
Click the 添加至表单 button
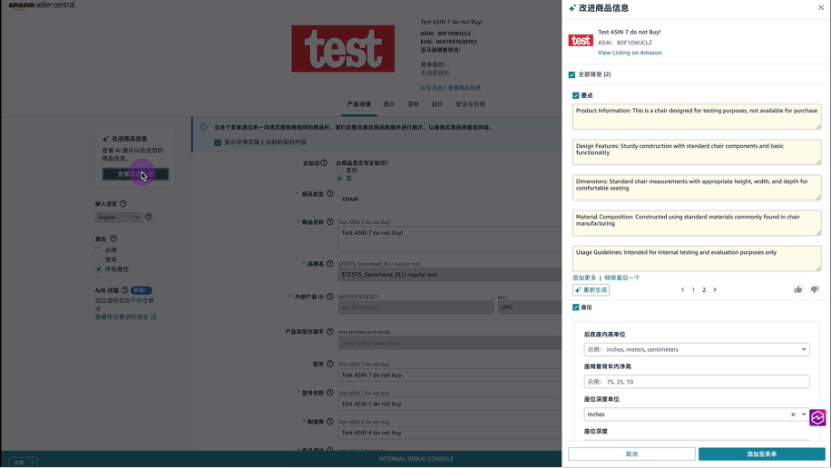761,454
